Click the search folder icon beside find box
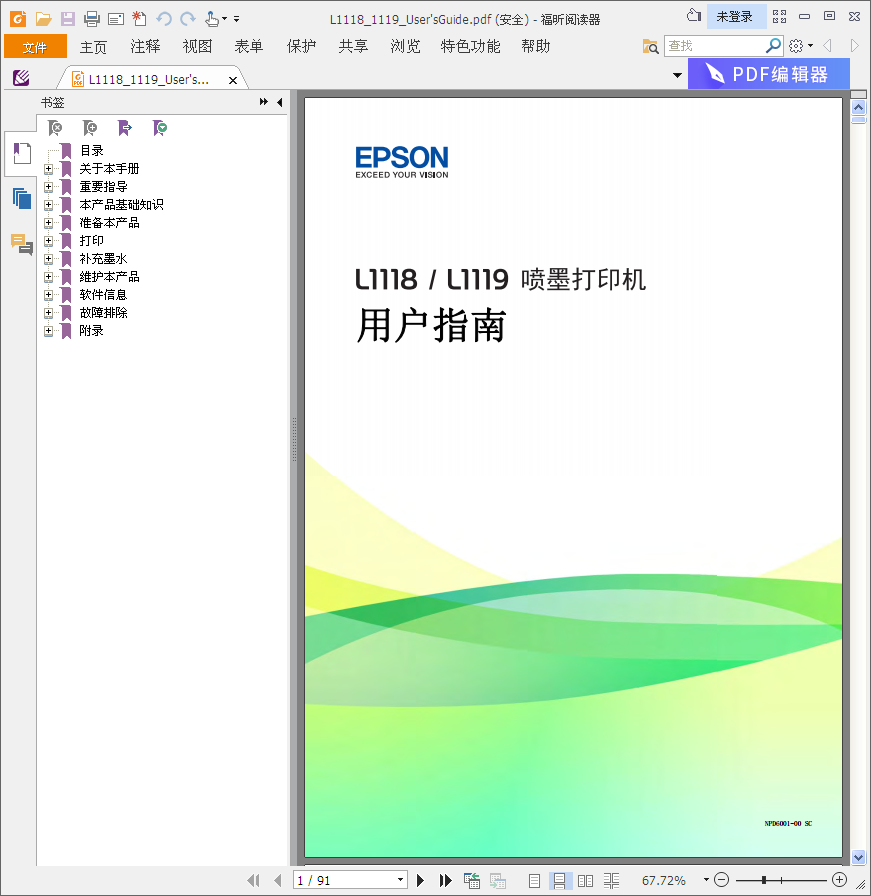Image resolution: width=871 pixels, height=896 pixels. [x=650, y=46]
